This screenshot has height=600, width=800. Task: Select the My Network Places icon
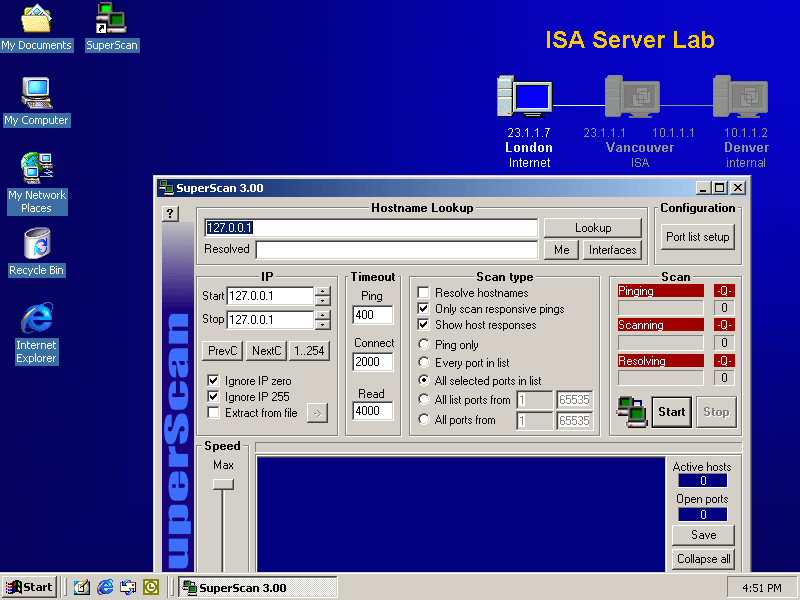(37, 167)
